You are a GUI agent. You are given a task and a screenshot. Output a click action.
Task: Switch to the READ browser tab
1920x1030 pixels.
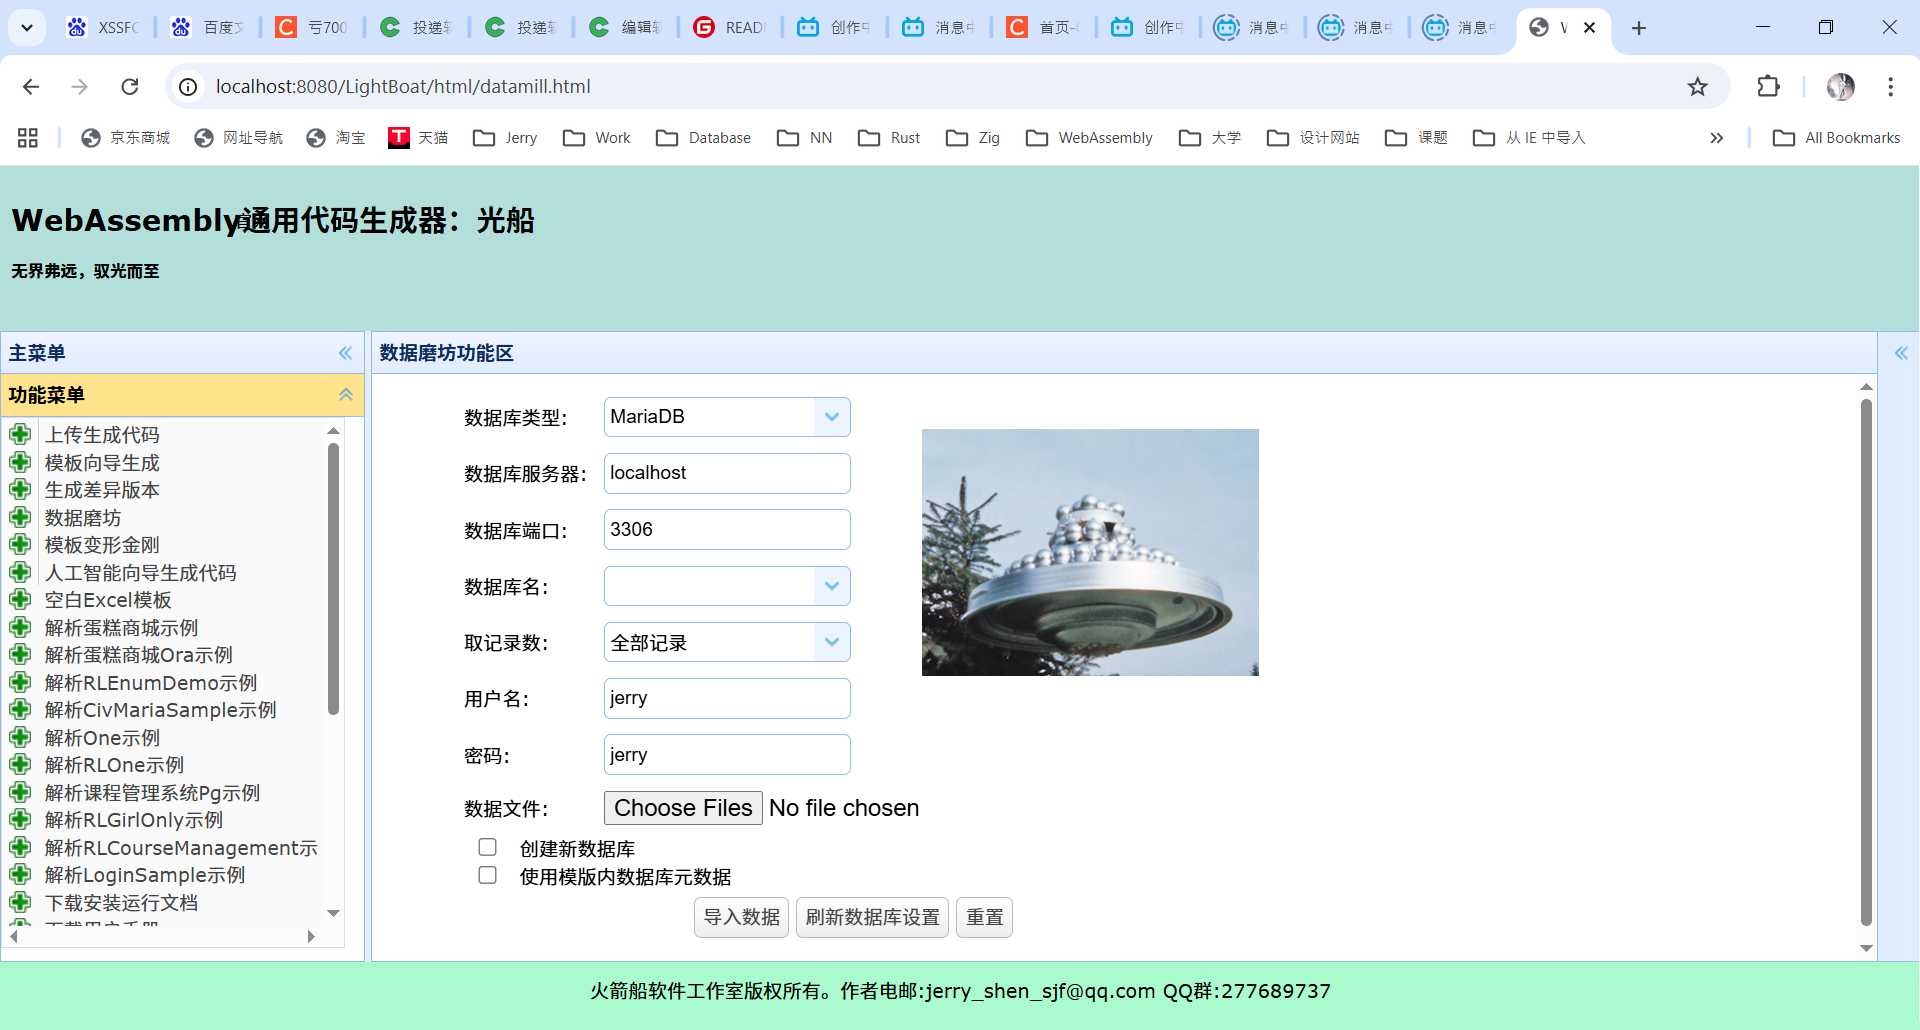click(x=729, y=27)
